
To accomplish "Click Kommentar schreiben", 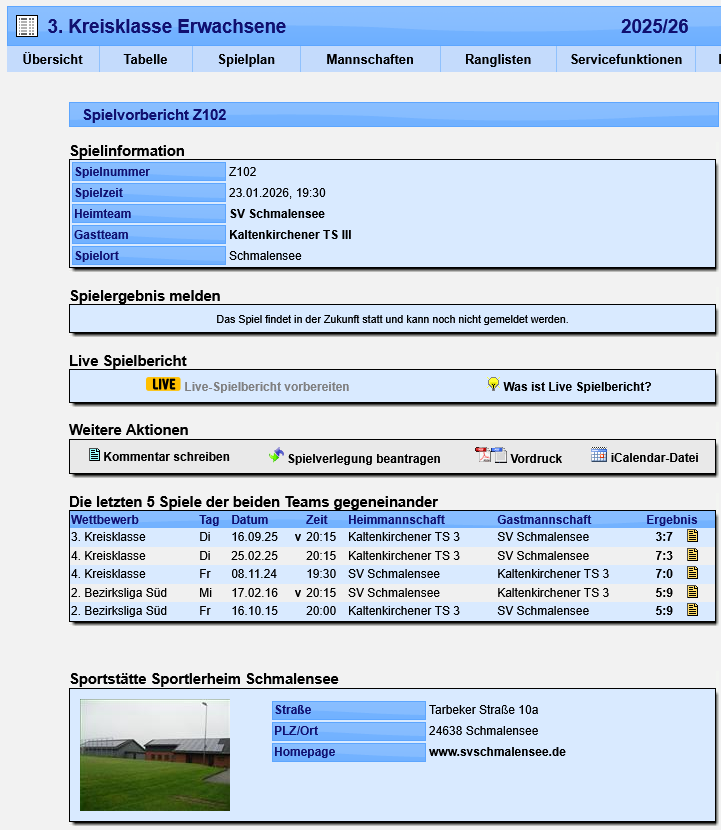I will click(x=166, y=457).
